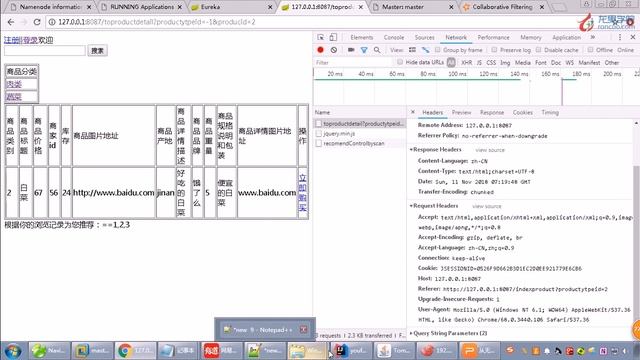The image size is (640, 360).
Task: Click the network Filter text field
Action: click(353, 62)
